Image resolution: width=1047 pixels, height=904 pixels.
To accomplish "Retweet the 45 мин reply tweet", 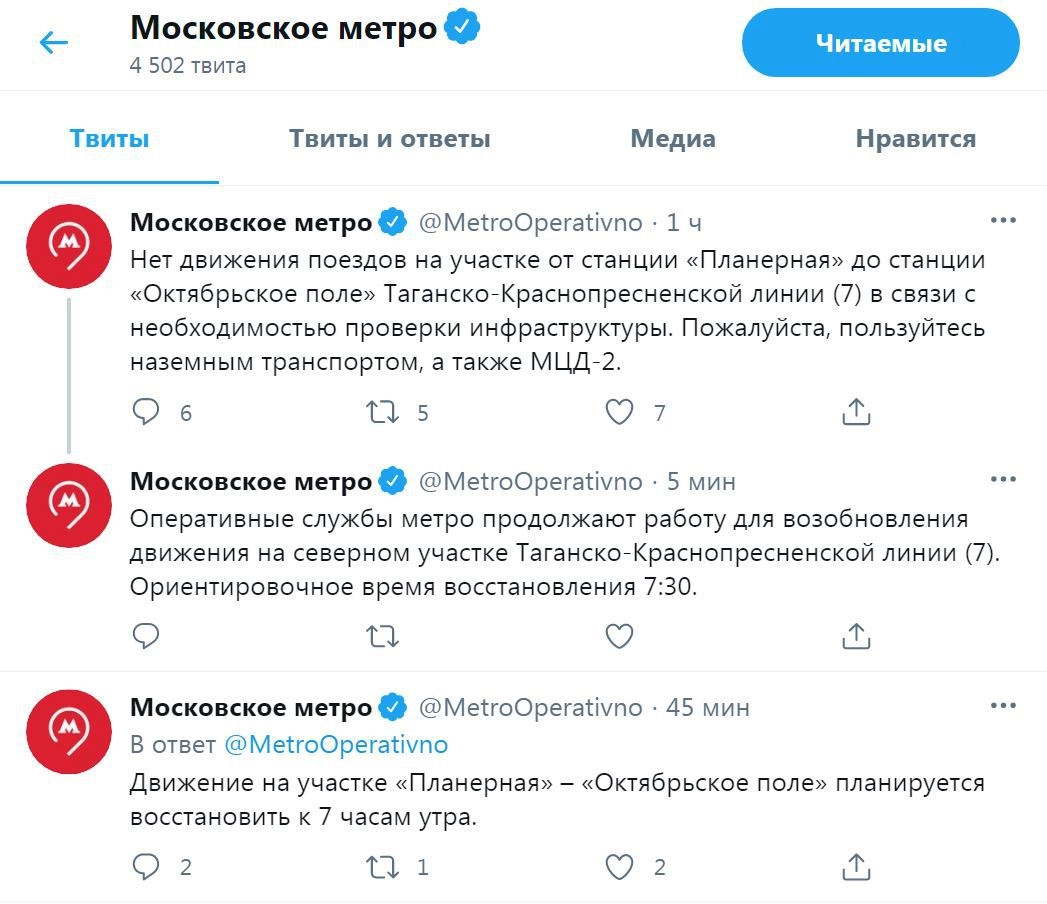I will 383,866.
